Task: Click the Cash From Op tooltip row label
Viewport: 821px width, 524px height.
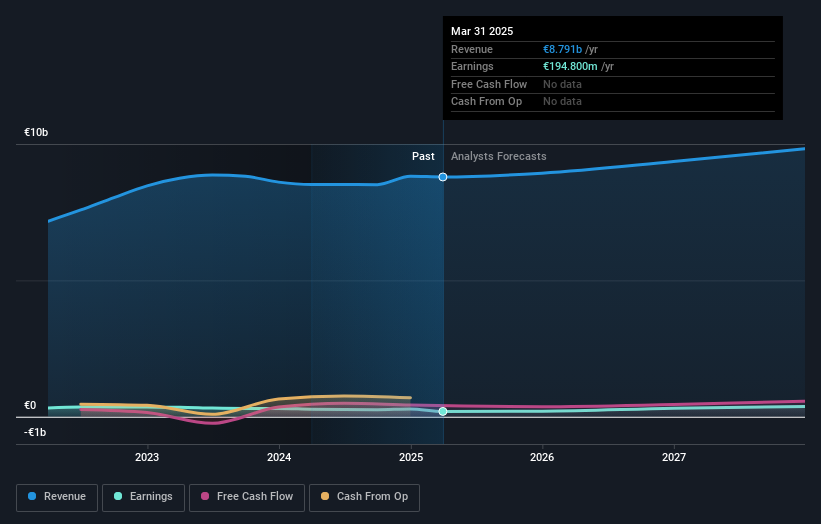Action: click(x=486, y=102)
